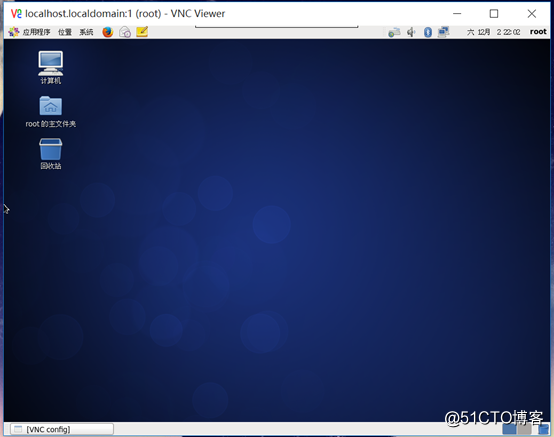The image size is (554, 437).
Task: Launch Firefox from the top panel
Action: coord(108,32)
